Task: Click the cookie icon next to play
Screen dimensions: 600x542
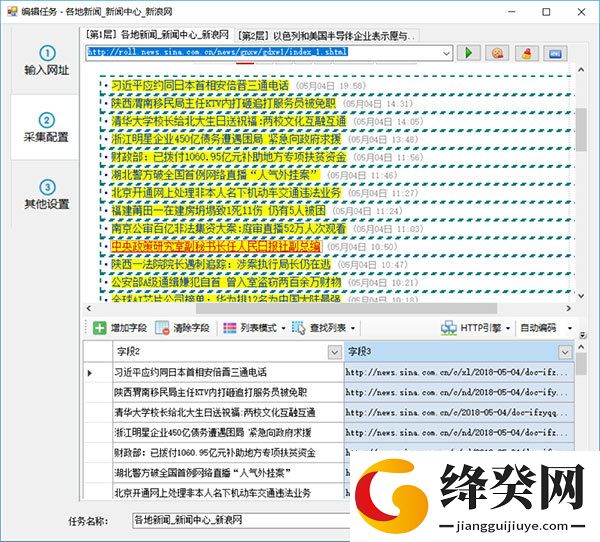Action: coord(497,53)
